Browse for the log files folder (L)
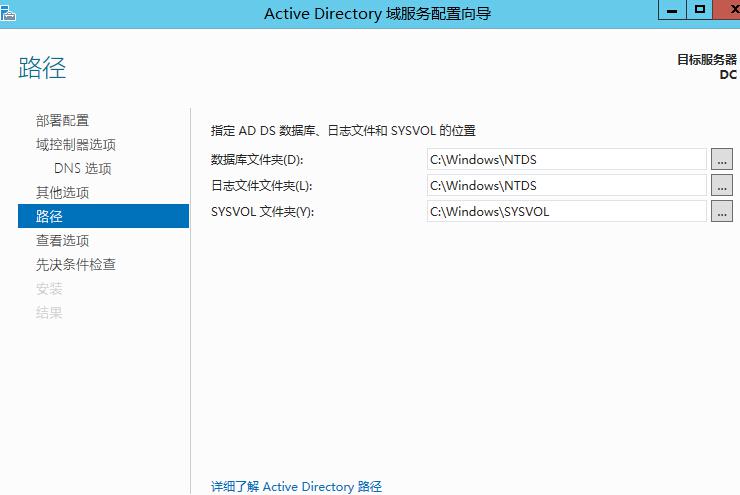 click(722, 185)
